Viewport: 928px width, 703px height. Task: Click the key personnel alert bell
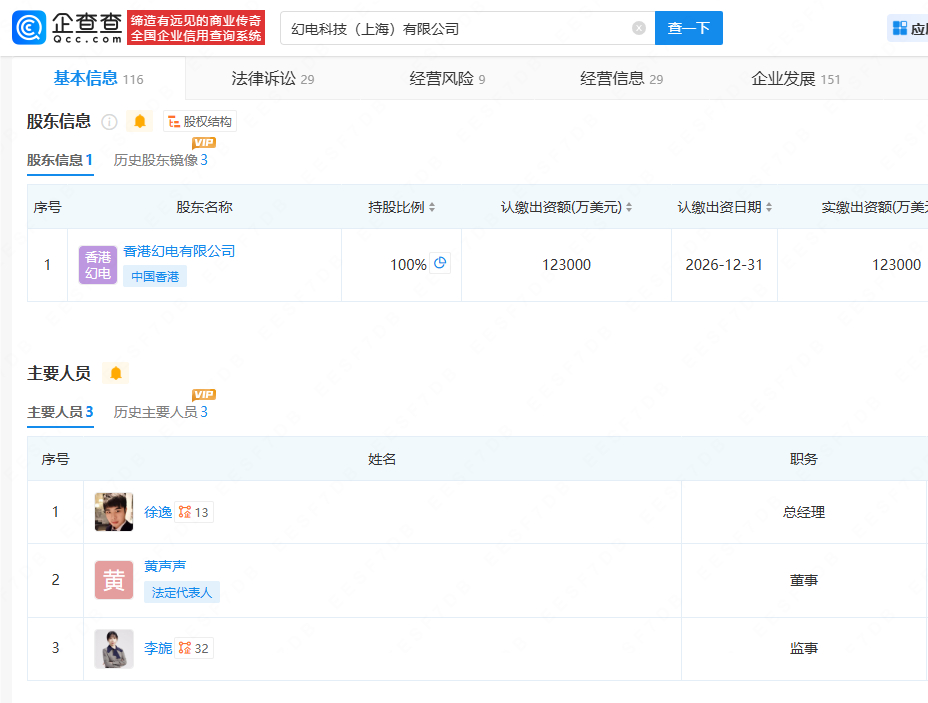(x=116, y=373)
